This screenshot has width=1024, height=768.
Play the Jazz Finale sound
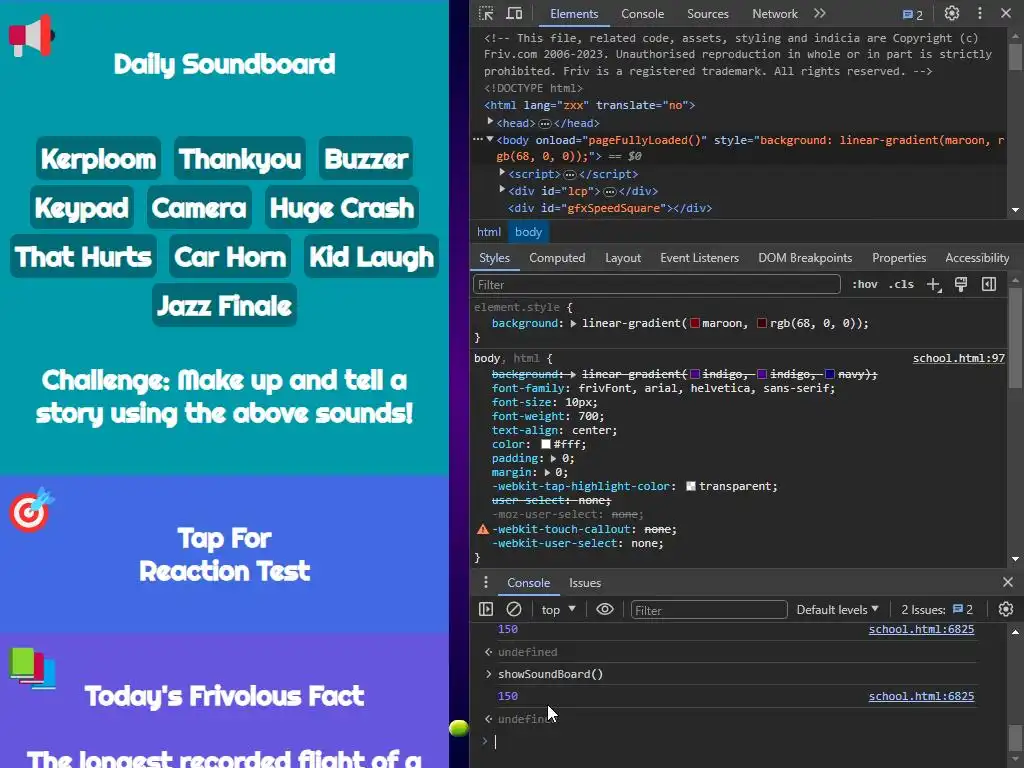pos(225,306)
